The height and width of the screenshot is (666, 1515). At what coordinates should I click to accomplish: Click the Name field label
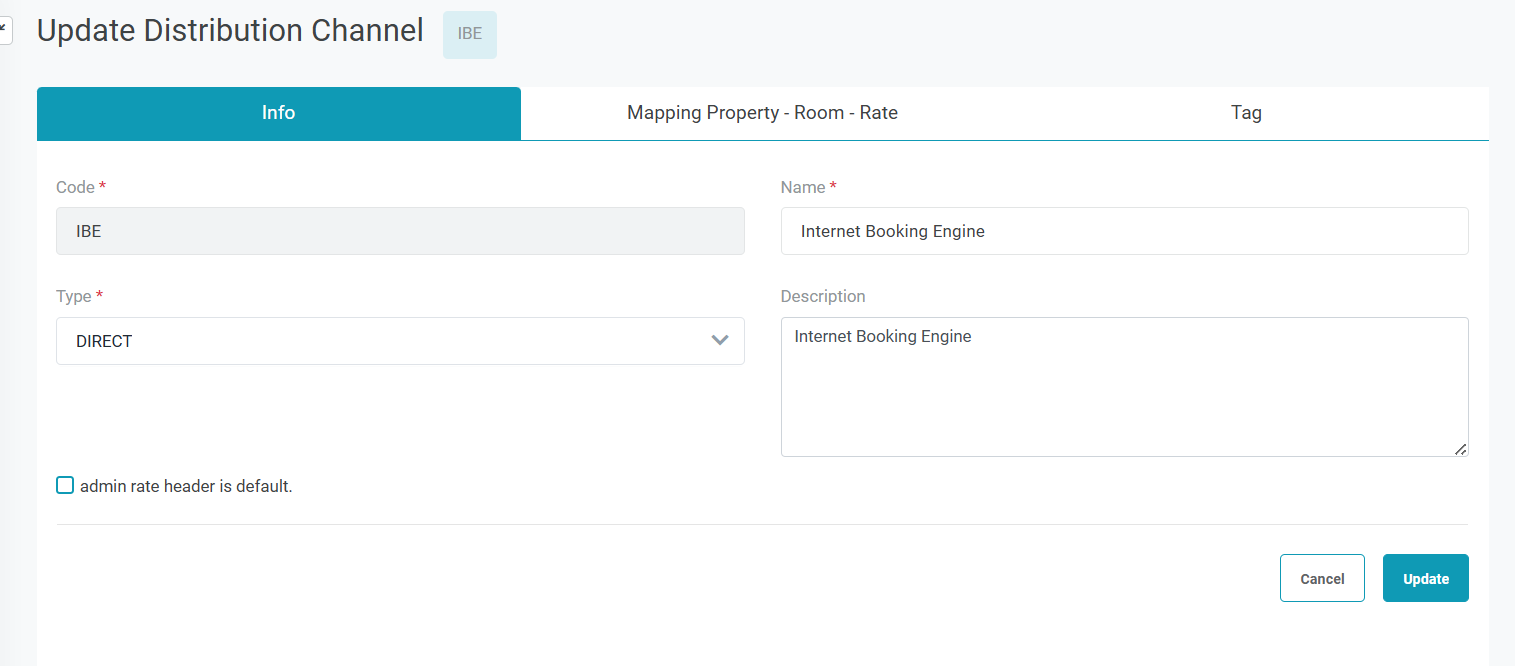coord(802,188)
